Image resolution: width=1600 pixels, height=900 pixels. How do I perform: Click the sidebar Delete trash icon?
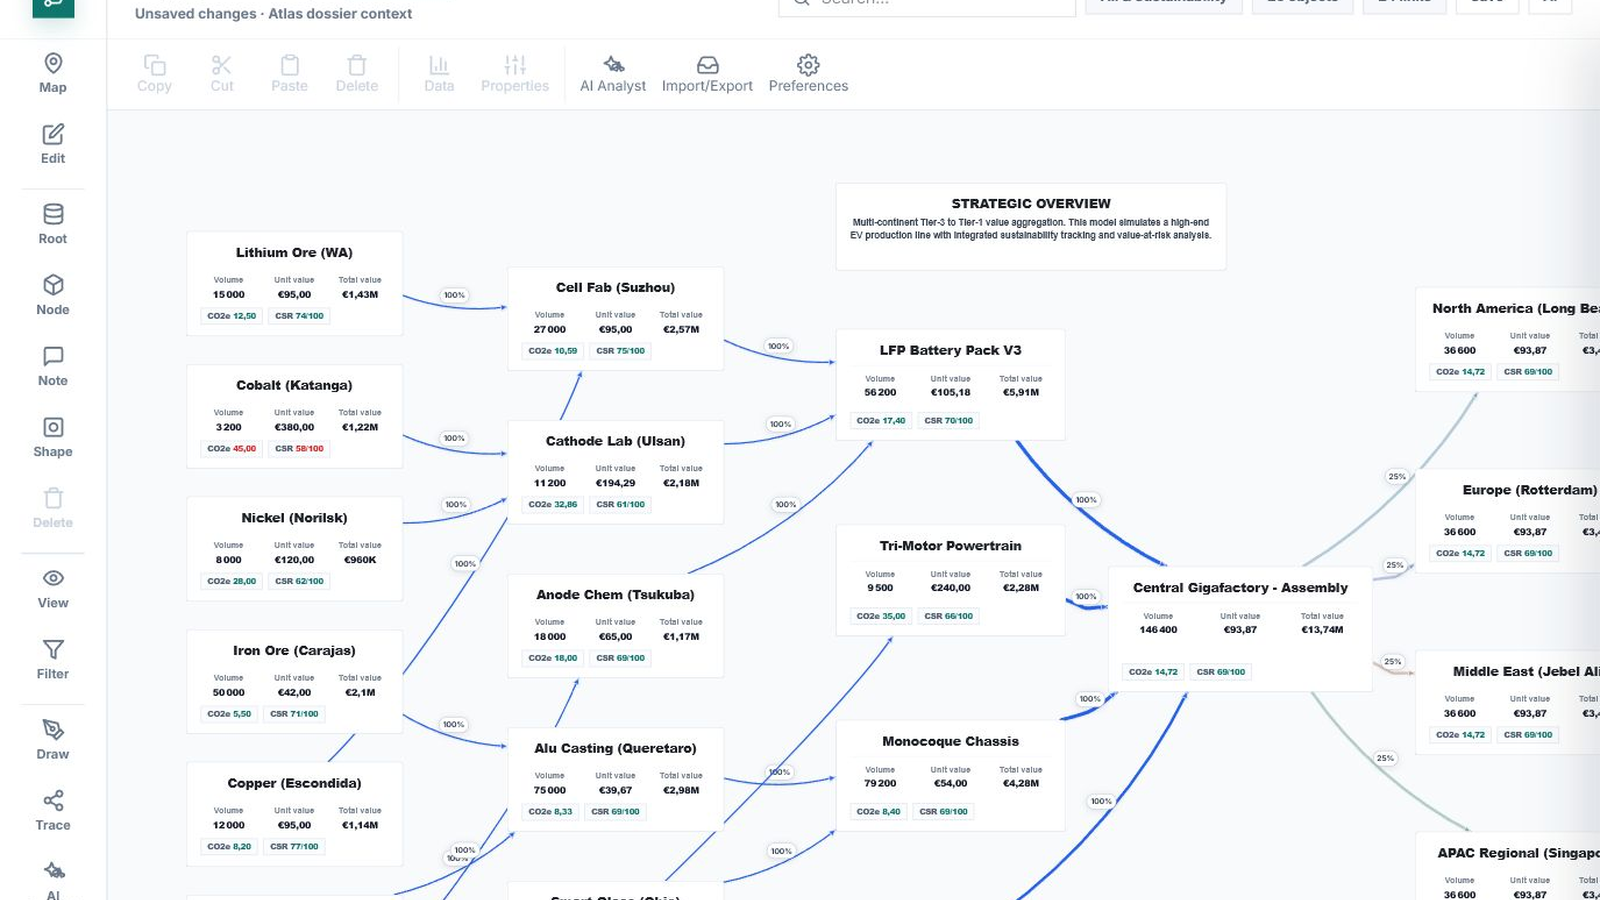[53, 498]
